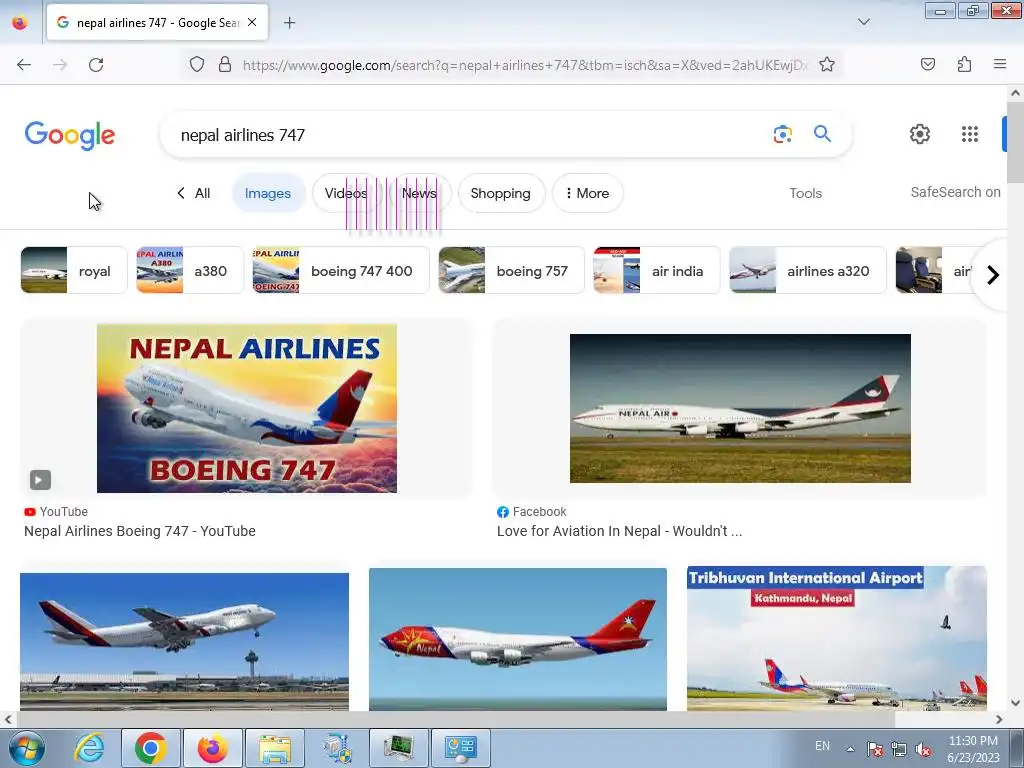Open the Tools filter options

805,193
